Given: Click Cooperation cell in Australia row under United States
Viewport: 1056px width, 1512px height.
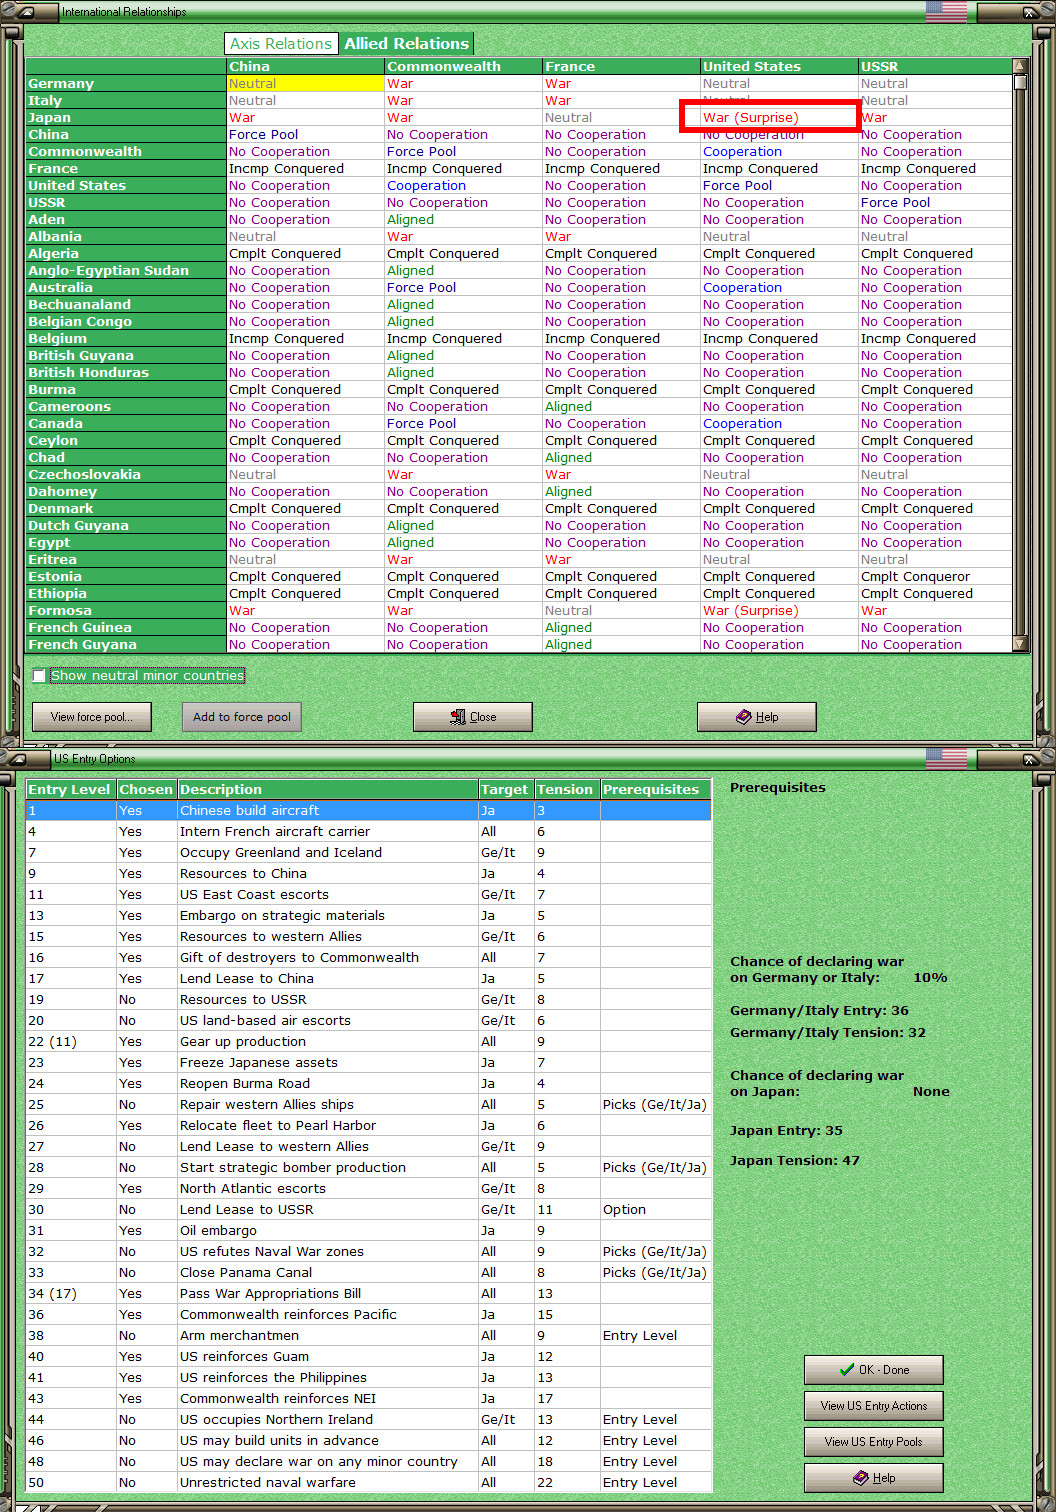Looking at the screenshot, I should click(x=779, y=288).
